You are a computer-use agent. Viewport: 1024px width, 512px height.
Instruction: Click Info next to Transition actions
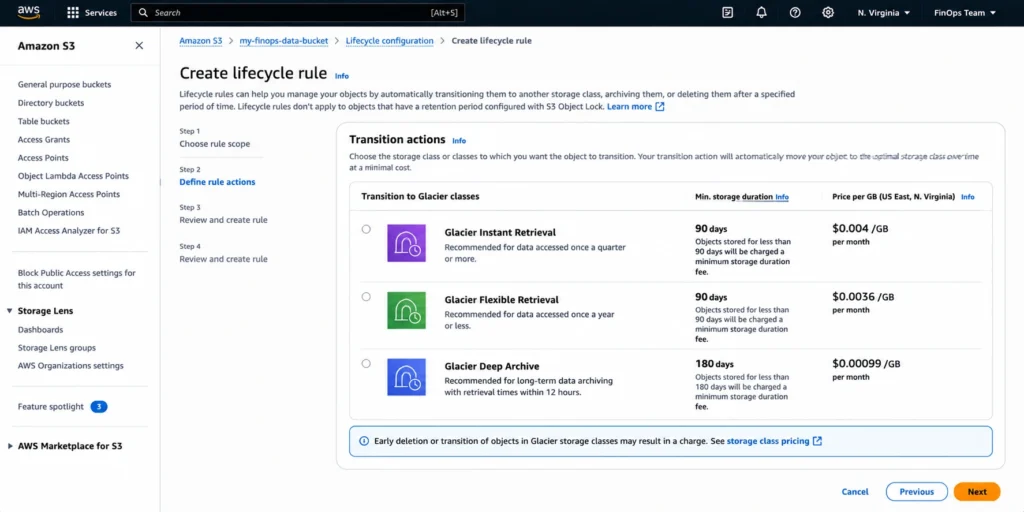pos(459,140)
